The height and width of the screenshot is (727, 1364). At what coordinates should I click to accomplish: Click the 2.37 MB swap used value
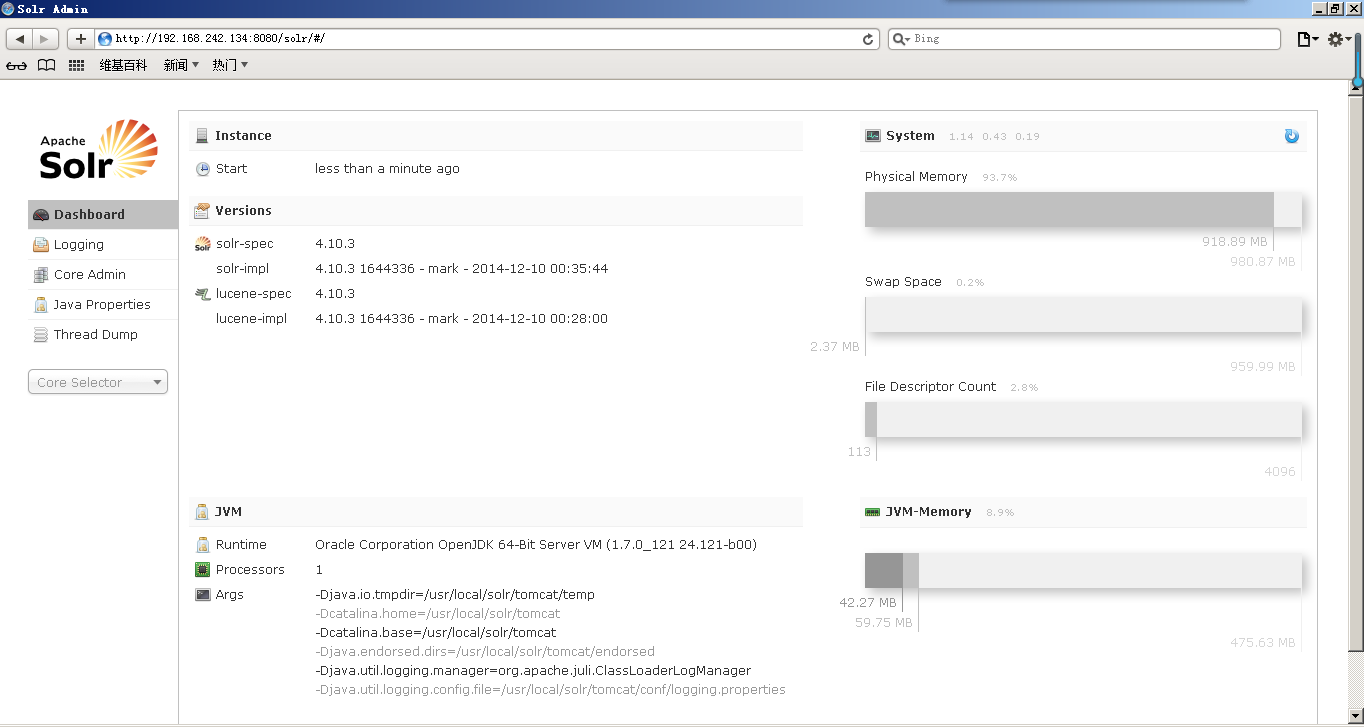(834, 347)
